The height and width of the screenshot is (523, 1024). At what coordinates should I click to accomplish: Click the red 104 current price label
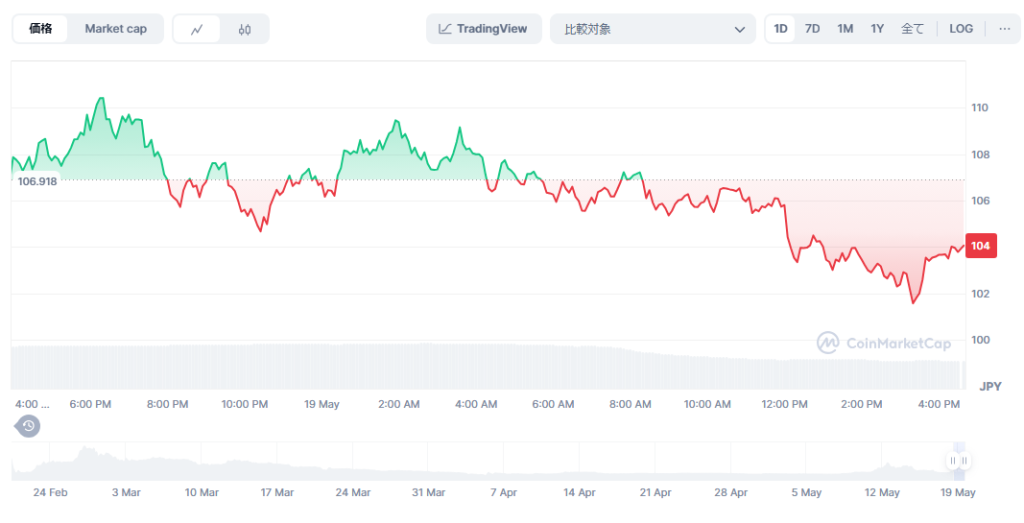coord(980,246)
